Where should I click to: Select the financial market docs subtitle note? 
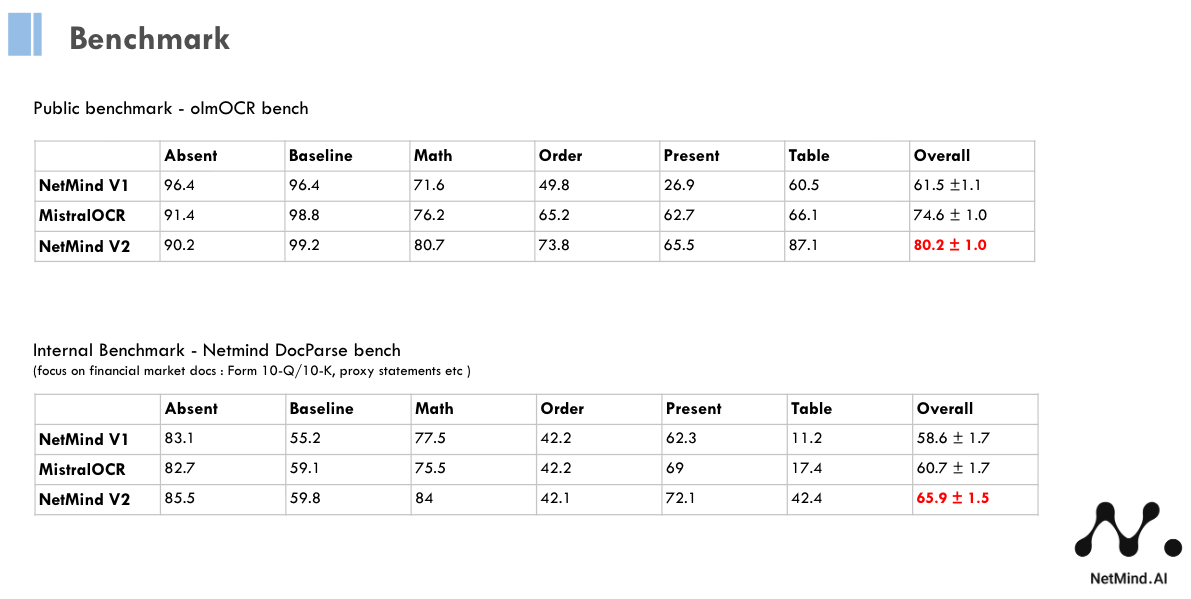click(x=252, y=371)
